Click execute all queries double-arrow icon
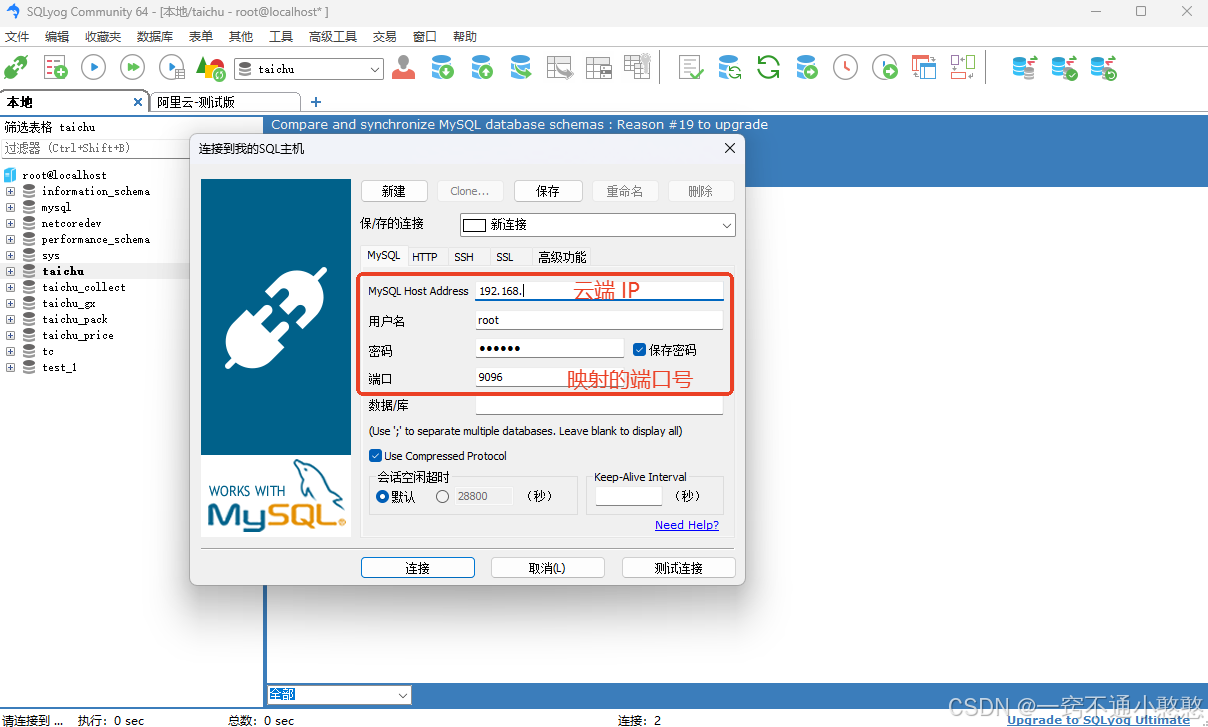 pos(132,67)
